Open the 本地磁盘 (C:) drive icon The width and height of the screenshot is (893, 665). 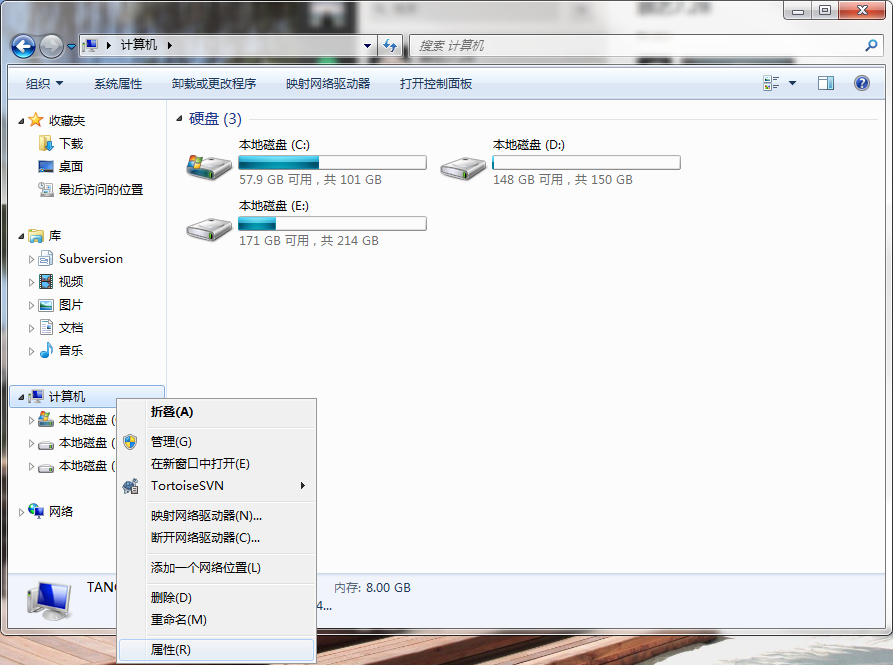pyautogui.click(x=209, y=166)
